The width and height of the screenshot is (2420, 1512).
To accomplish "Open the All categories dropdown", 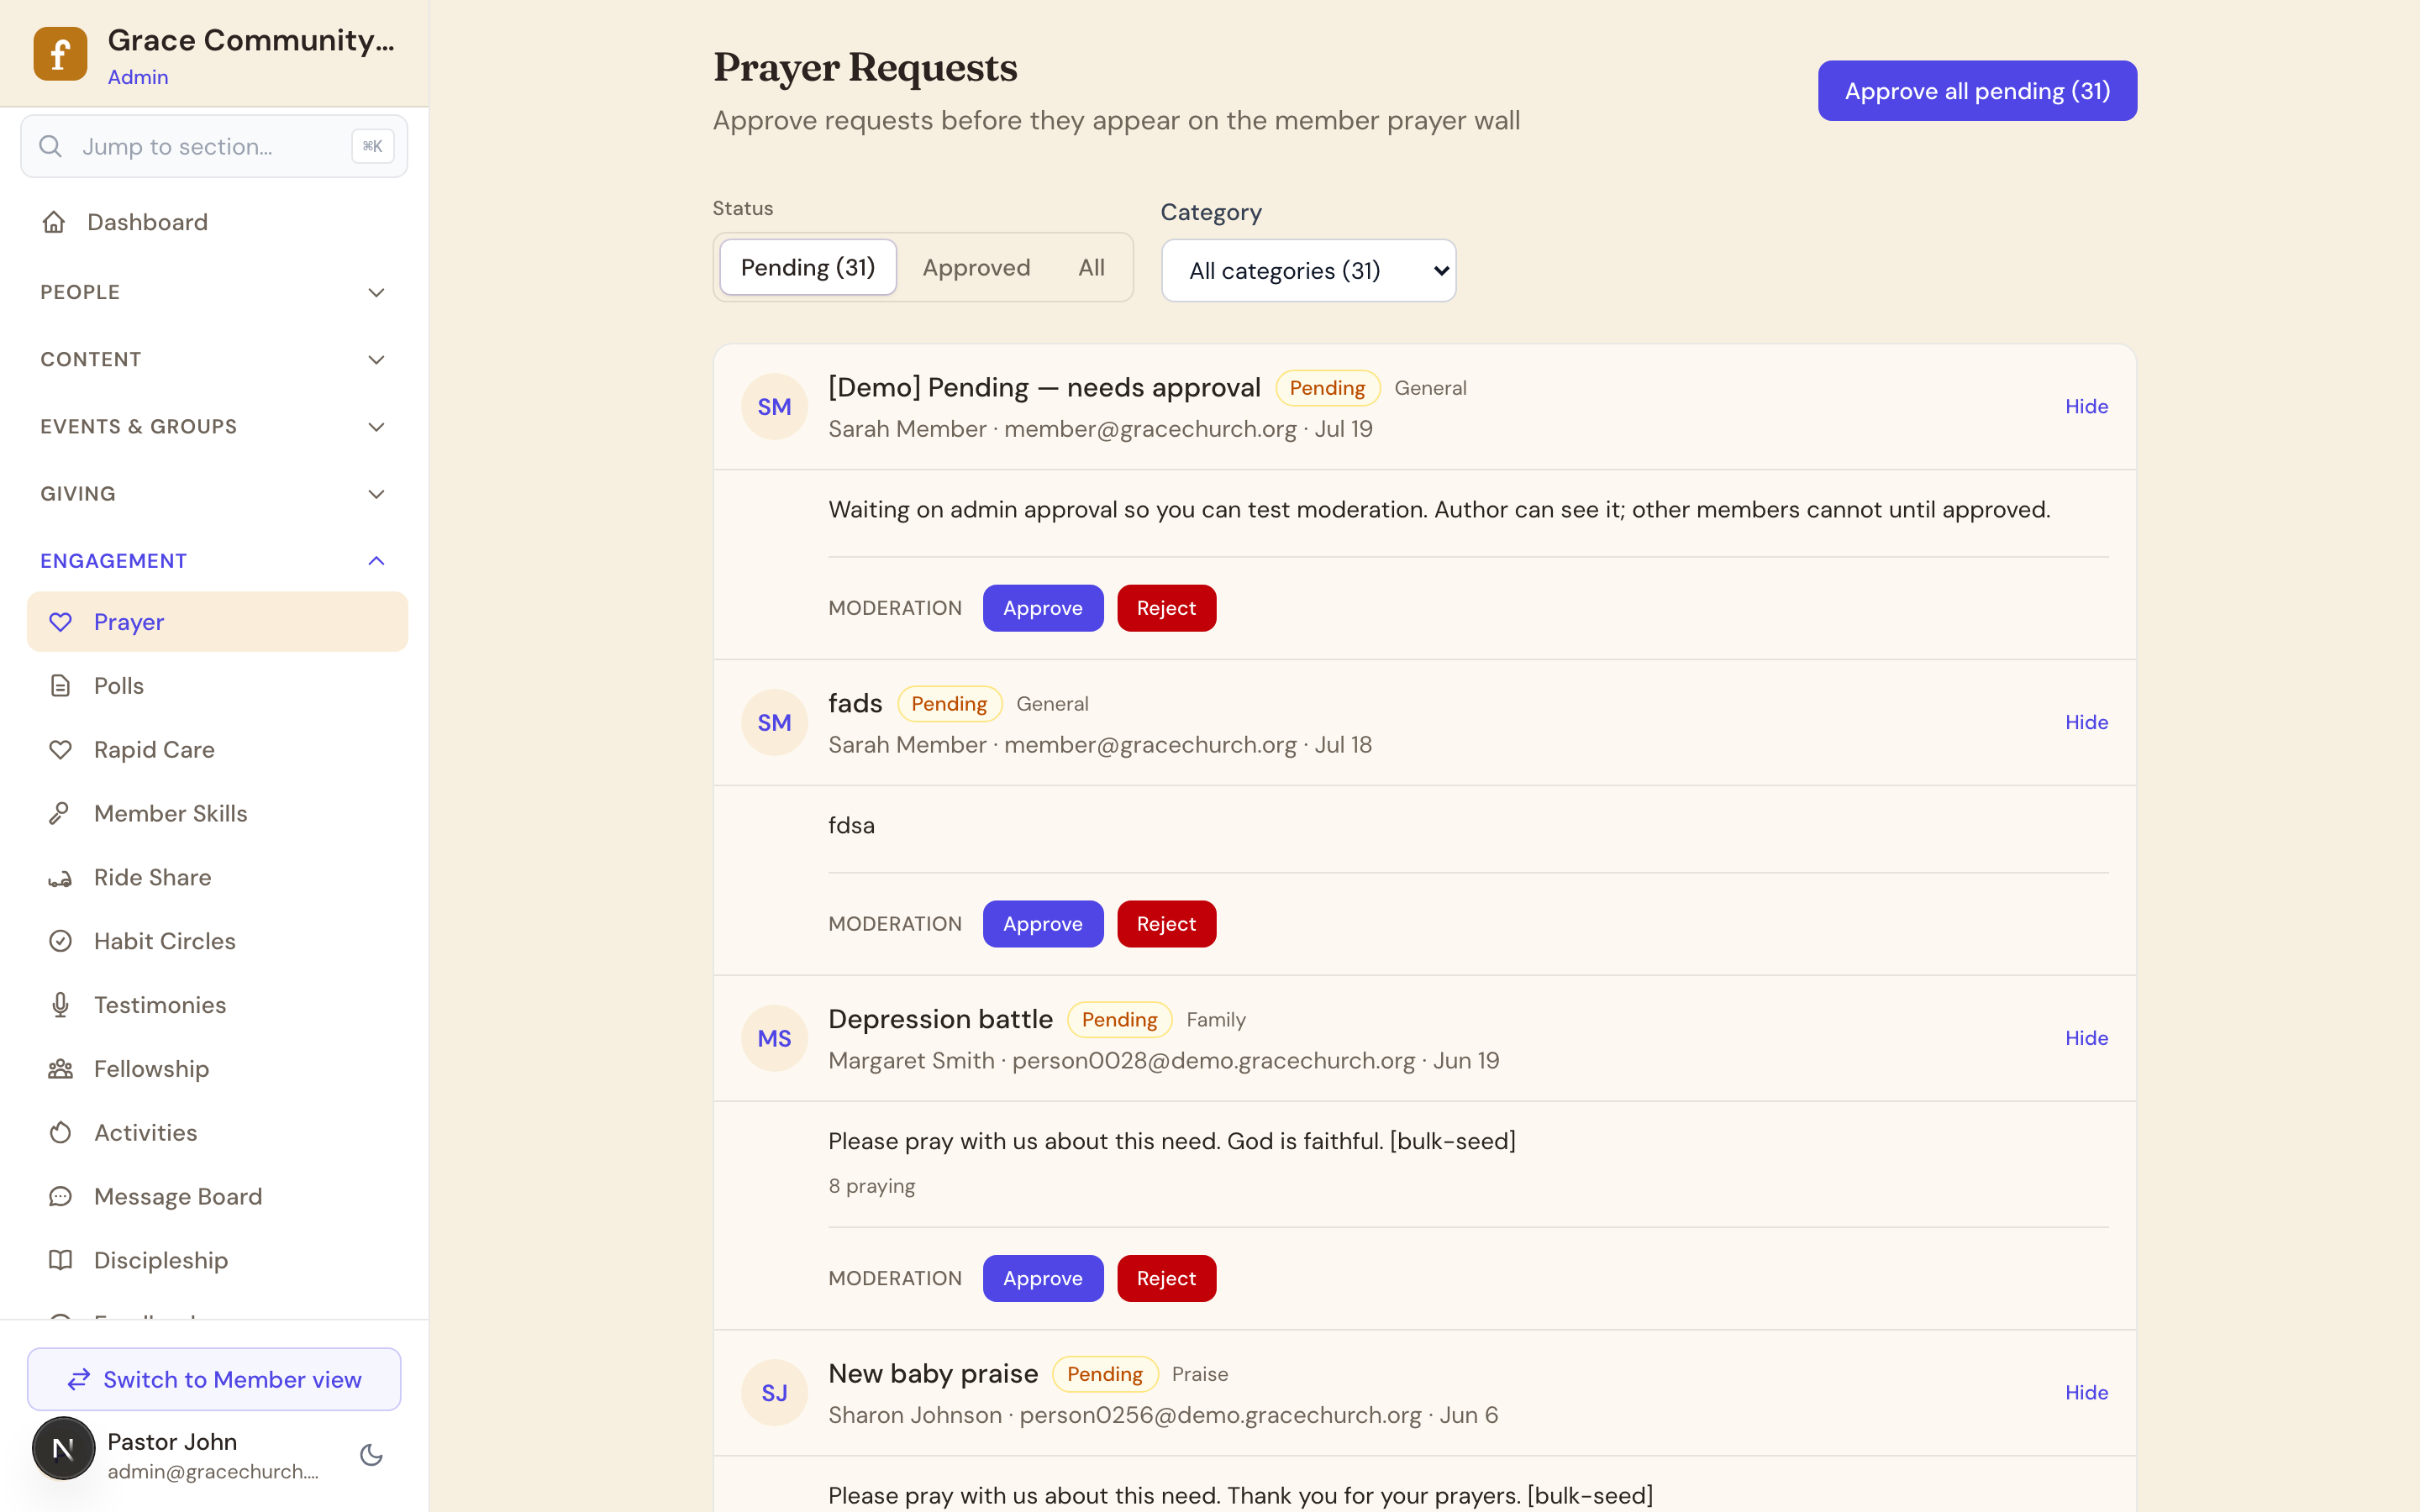I will pyautogui.click(x=1308, y=271).
